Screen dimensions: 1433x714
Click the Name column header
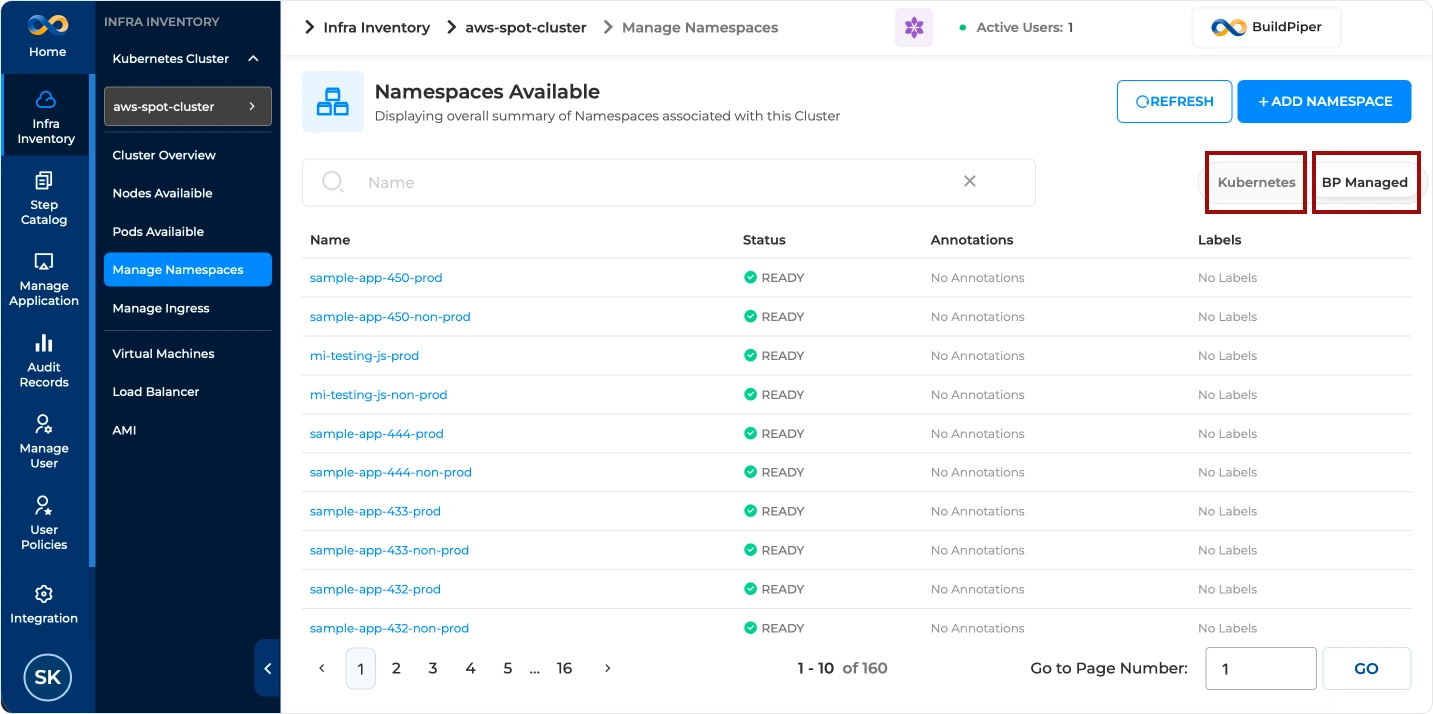coord(330,240)
